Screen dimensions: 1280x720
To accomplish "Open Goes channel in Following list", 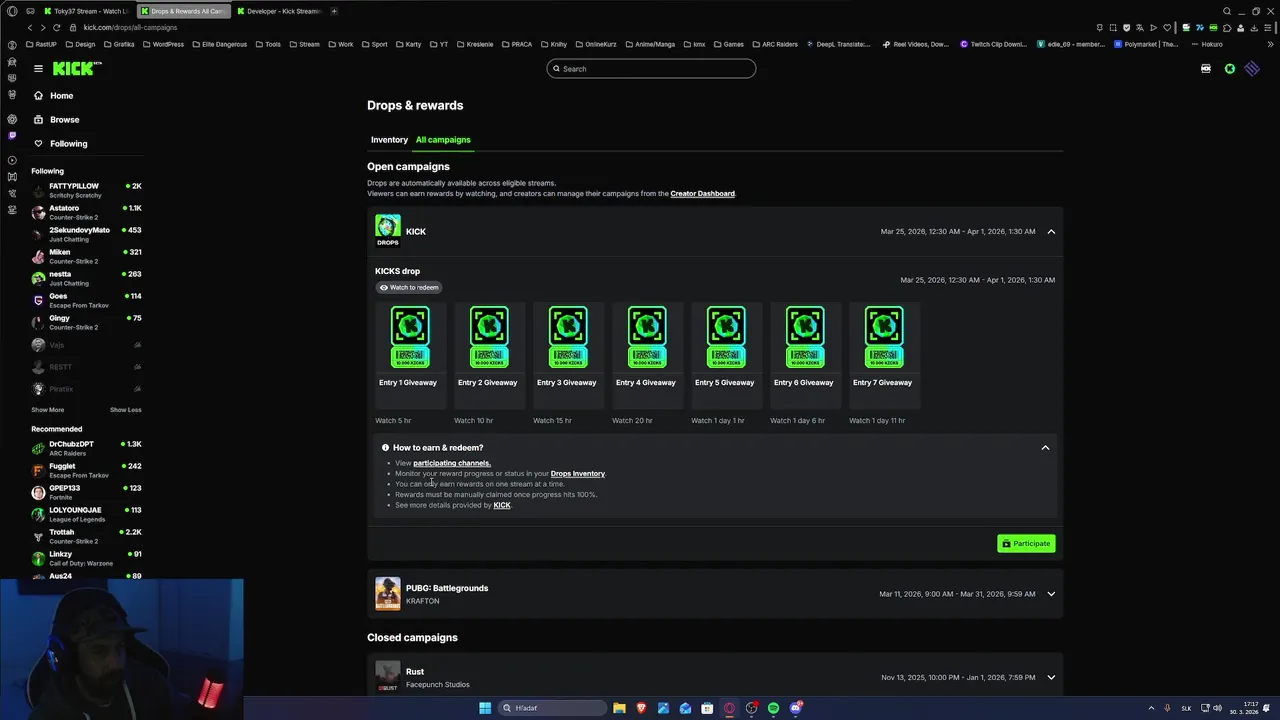I will point(86,300).
